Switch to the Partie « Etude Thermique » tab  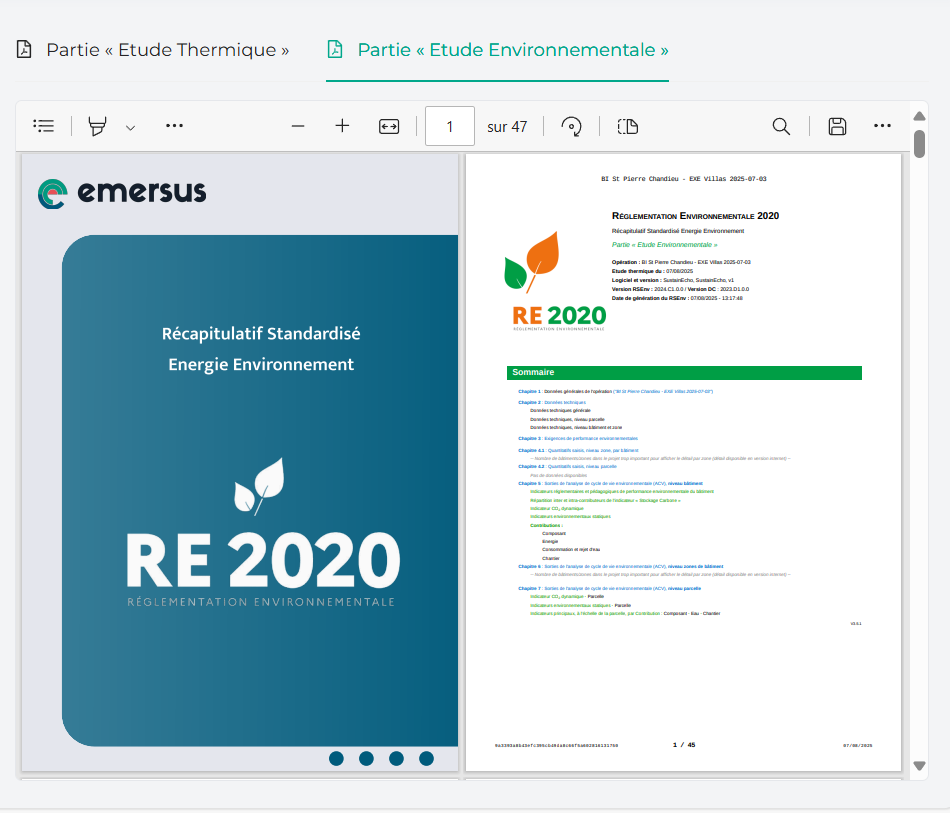pos(153,50)
